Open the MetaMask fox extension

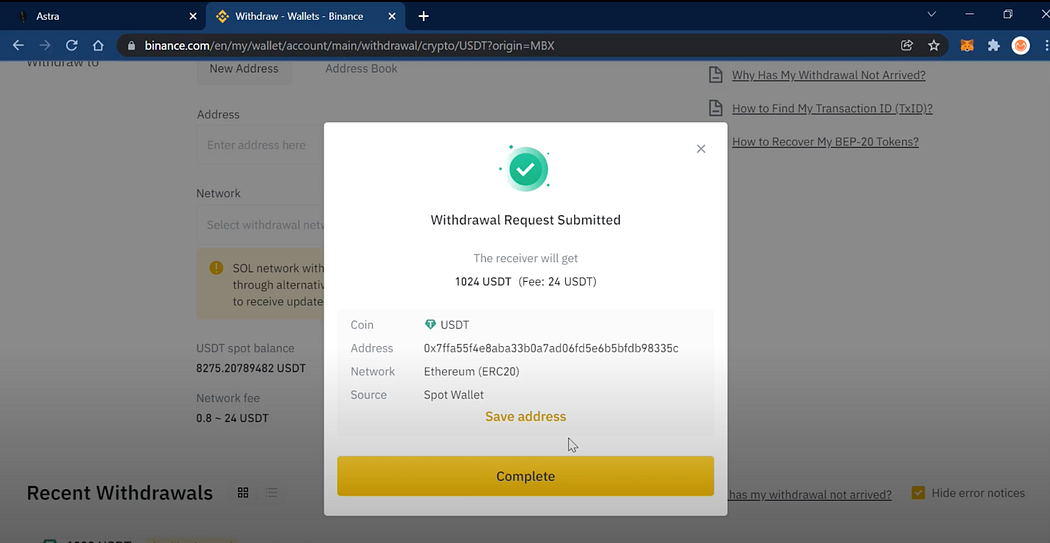tap(968, 46)
